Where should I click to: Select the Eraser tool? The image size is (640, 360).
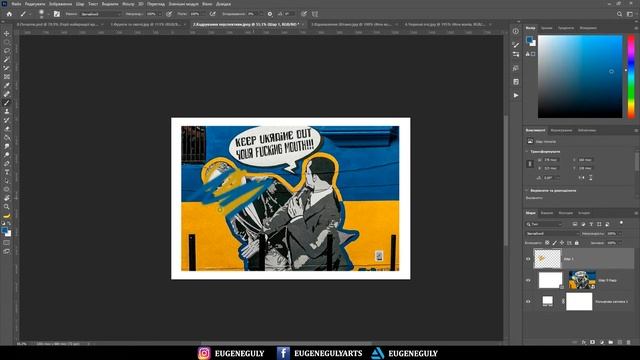click(x=7, y=129)
